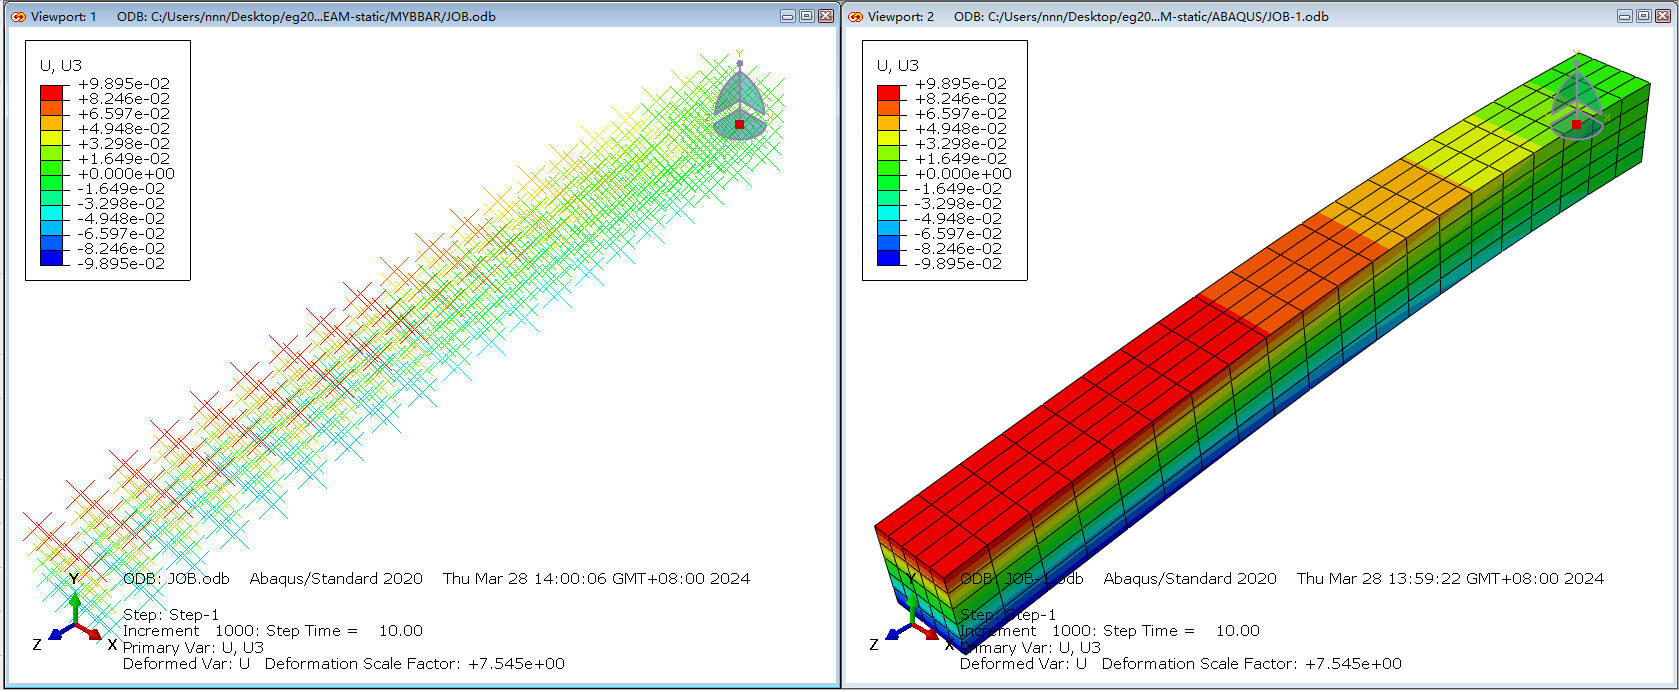Click 'Abaqus/Standard 2020' in Viewport 2 state block
The height and width of the screenshot is (692, 1679).
1190,579
